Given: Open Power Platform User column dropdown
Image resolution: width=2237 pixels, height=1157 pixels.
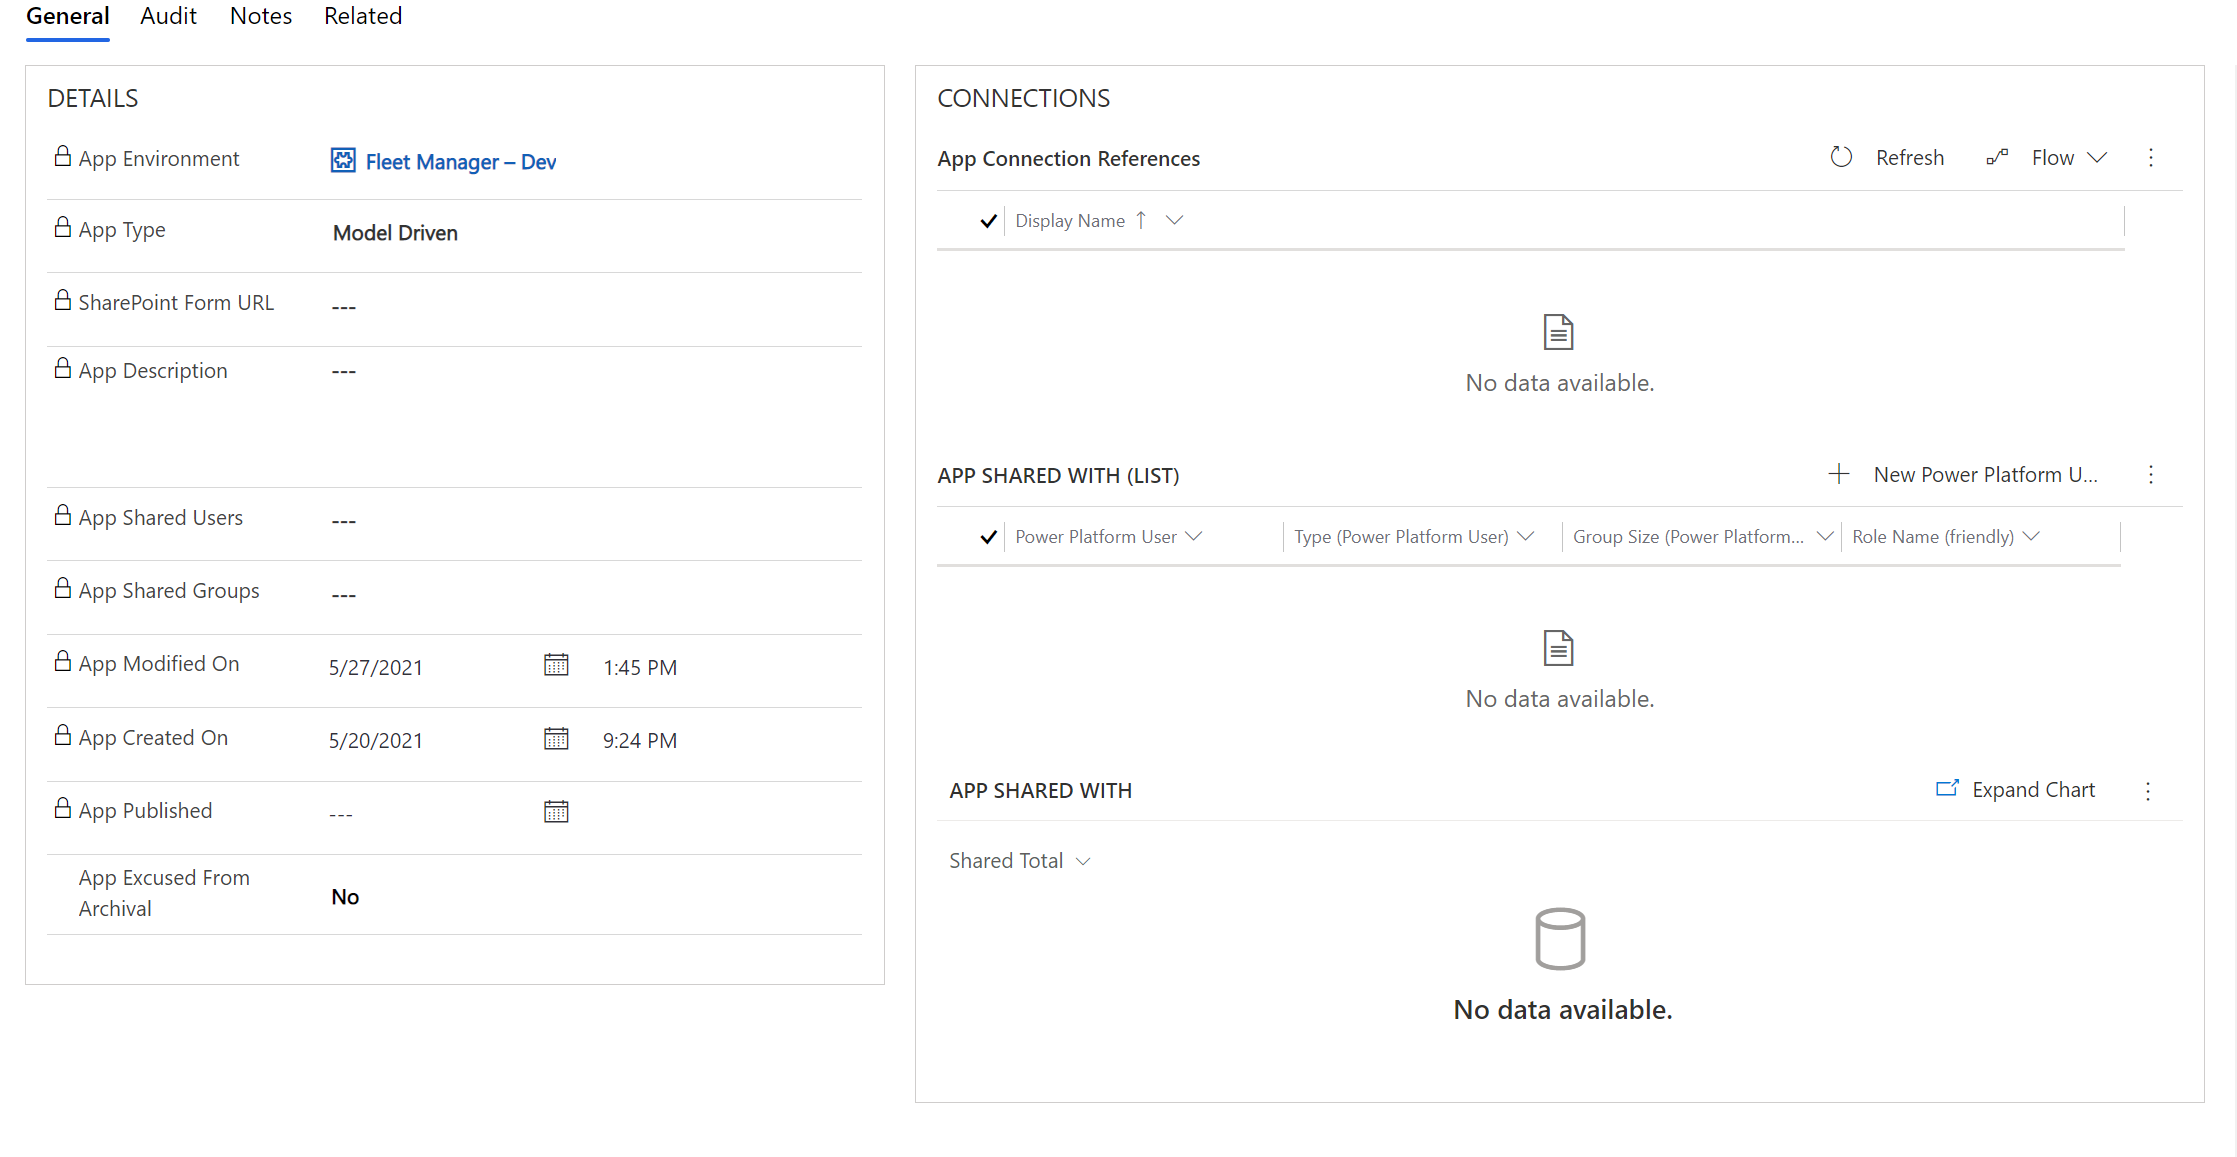Looking at the screenshot, I should (x=1194, y=536).
